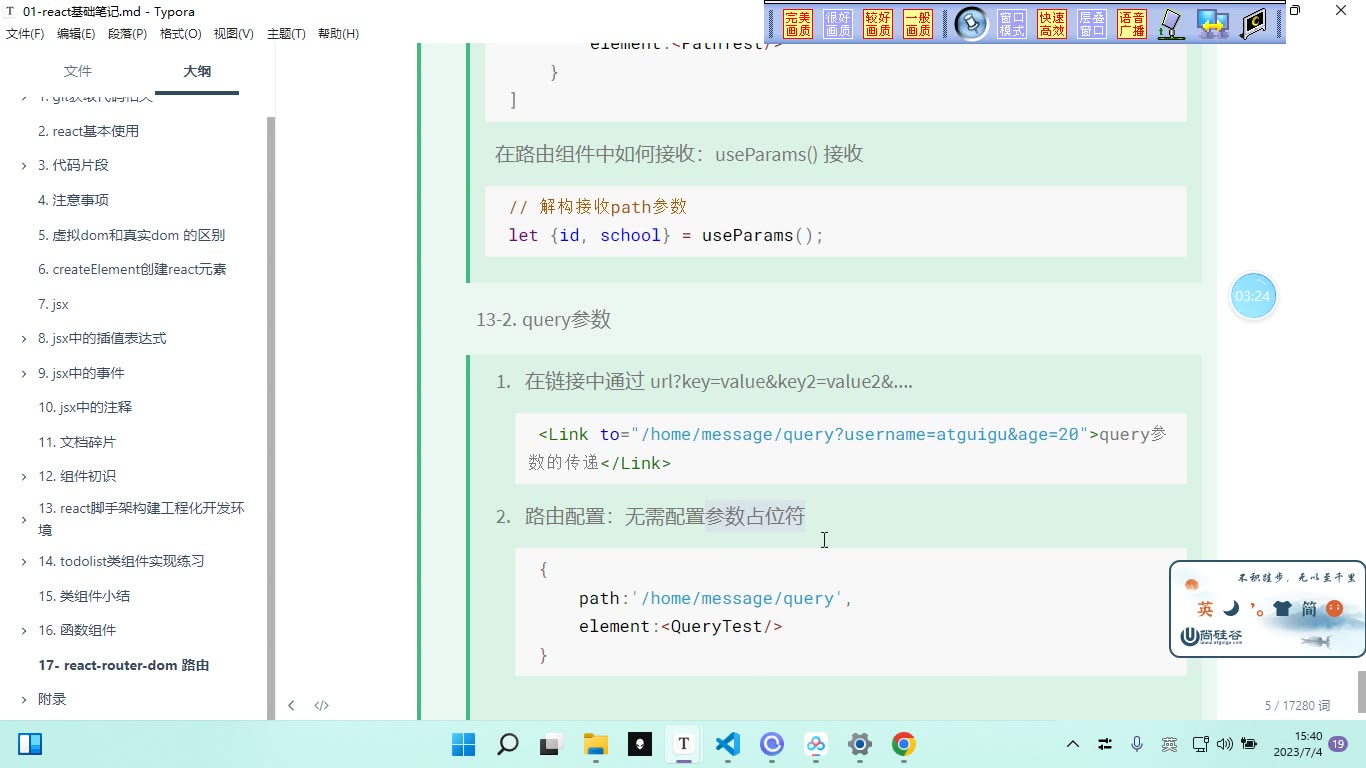Open the 帮助(H) menu
The image size is (1366, 768).
338,33
